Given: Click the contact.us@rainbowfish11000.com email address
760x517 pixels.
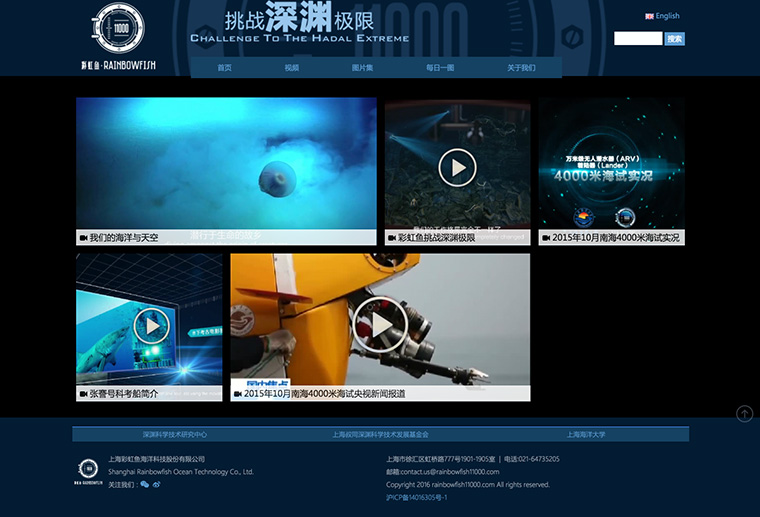Looking at the screenshot, I should tap(449, 472).
